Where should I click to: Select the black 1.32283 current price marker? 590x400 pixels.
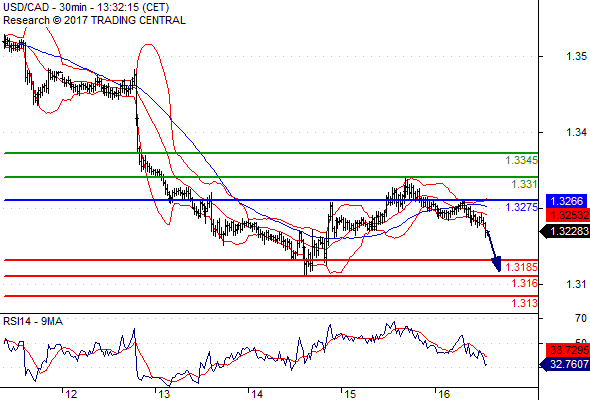coord(565,231)
